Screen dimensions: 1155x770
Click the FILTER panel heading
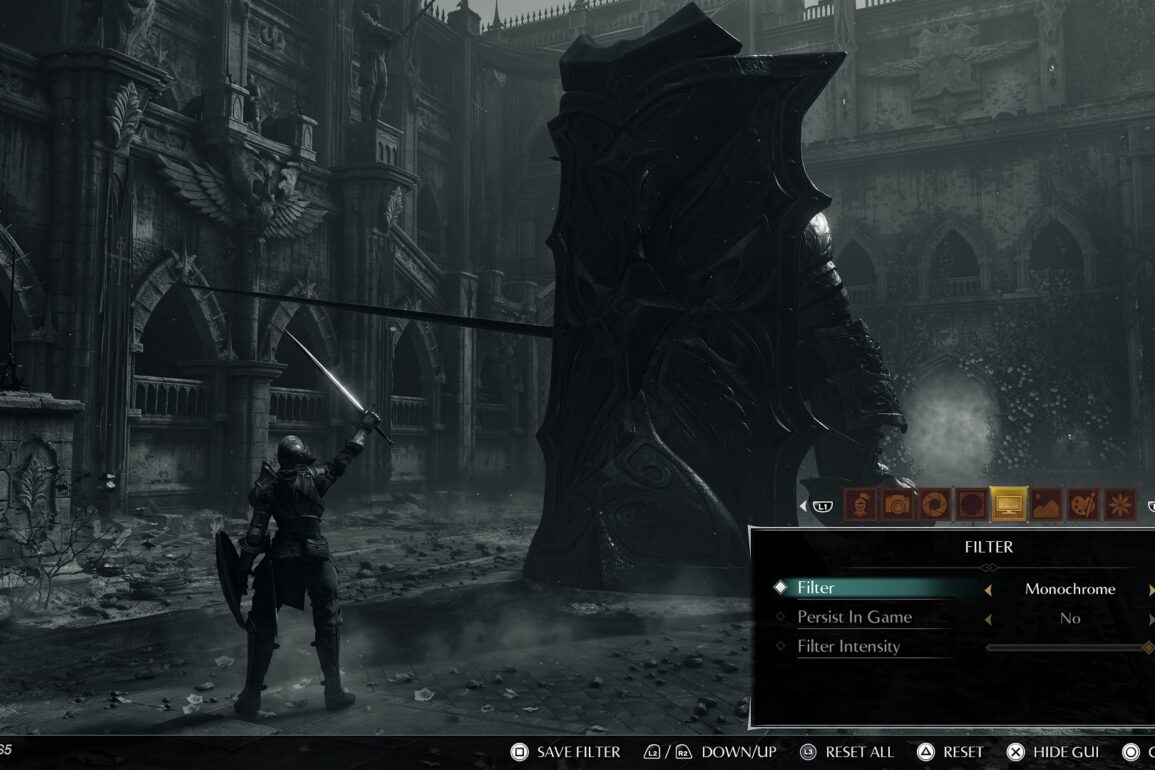[989, 547]
